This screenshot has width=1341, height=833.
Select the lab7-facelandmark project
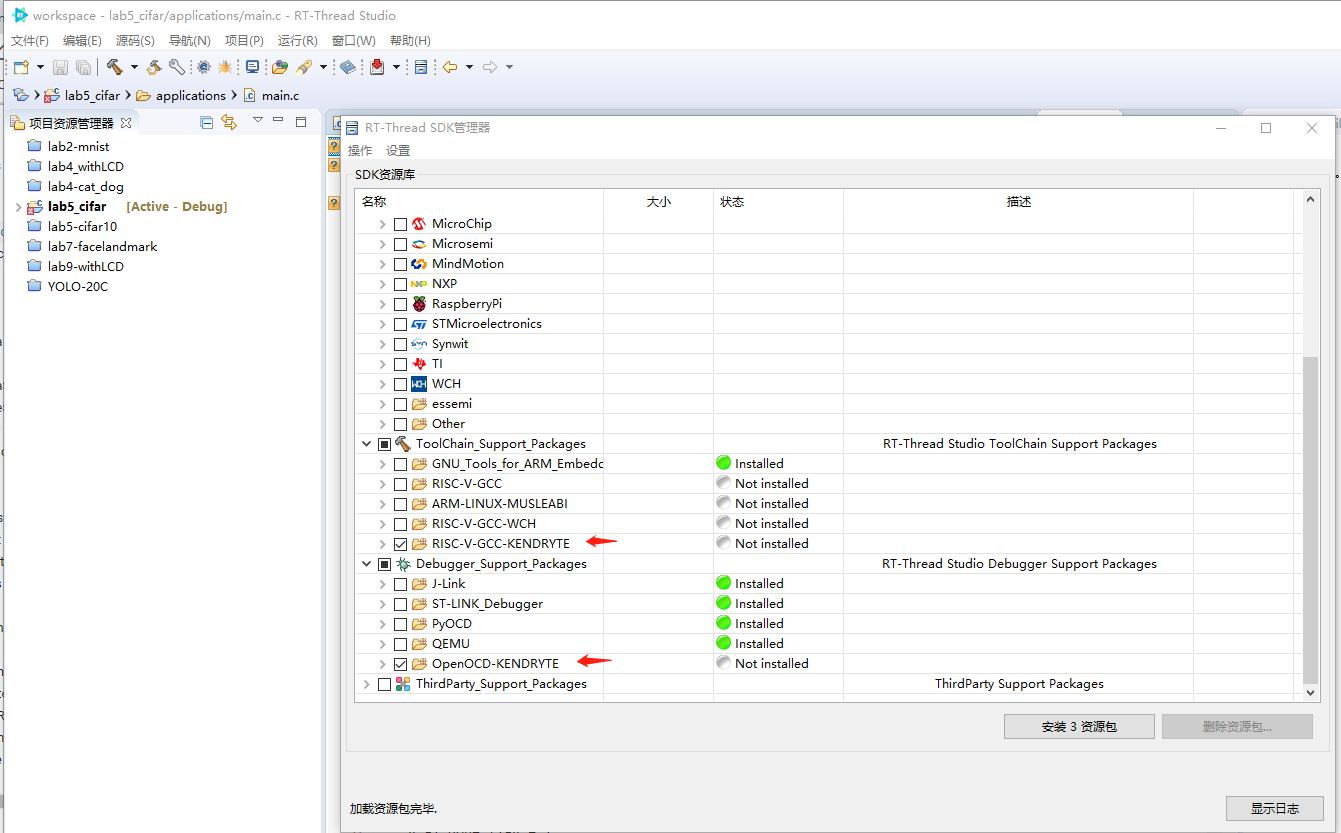(102, 247)
